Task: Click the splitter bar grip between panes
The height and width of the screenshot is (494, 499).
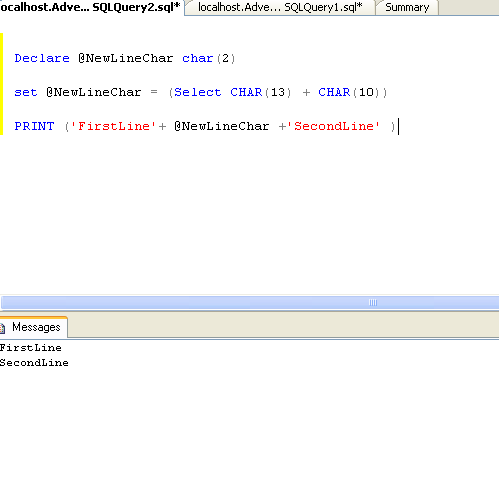Action: point(373,303)
